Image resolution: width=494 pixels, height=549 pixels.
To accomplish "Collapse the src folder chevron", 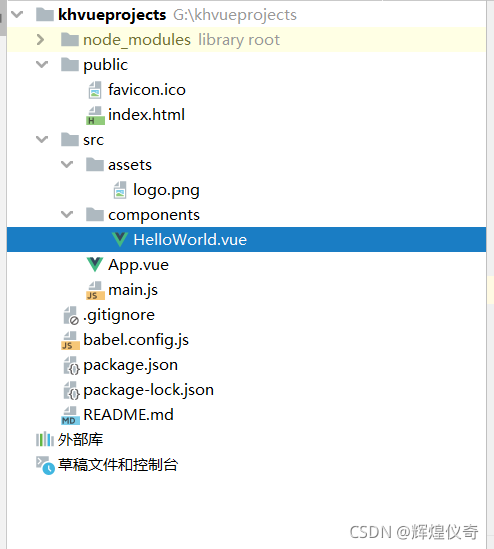I will point(42,140).
